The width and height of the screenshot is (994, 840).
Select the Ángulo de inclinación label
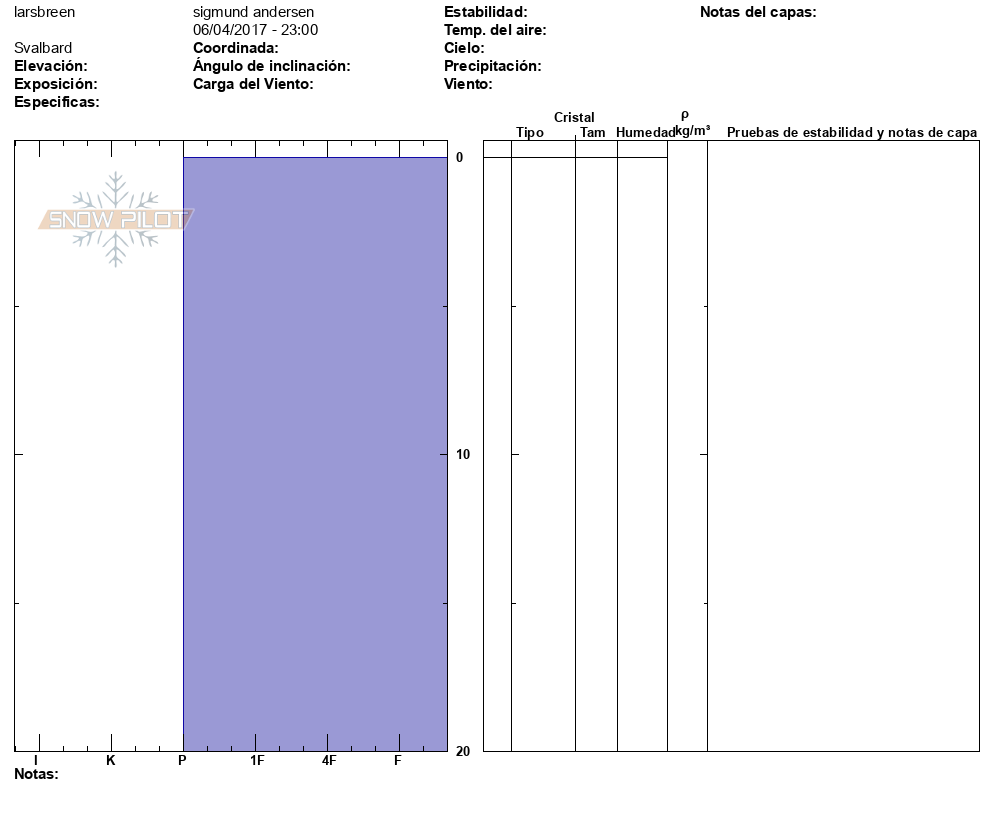click(271, 66)
